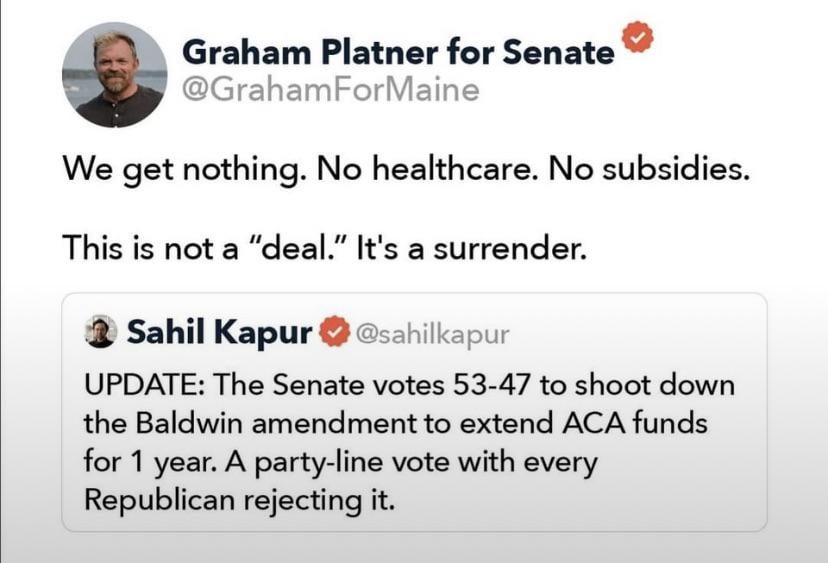The height and width of the screenshot is (563, 828).
Task: Click the verified badge beside Graham Platner for Senate
Action: click(637, 40)
